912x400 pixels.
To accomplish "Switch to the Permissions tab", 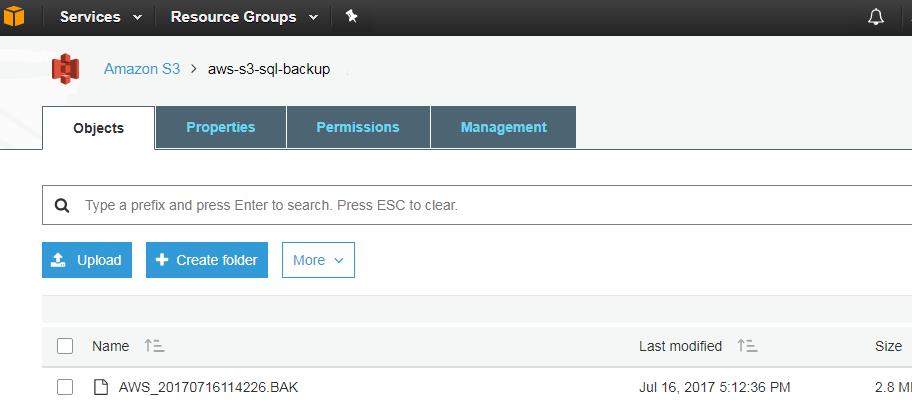I will pyautogui.click(x=358, y=127).
